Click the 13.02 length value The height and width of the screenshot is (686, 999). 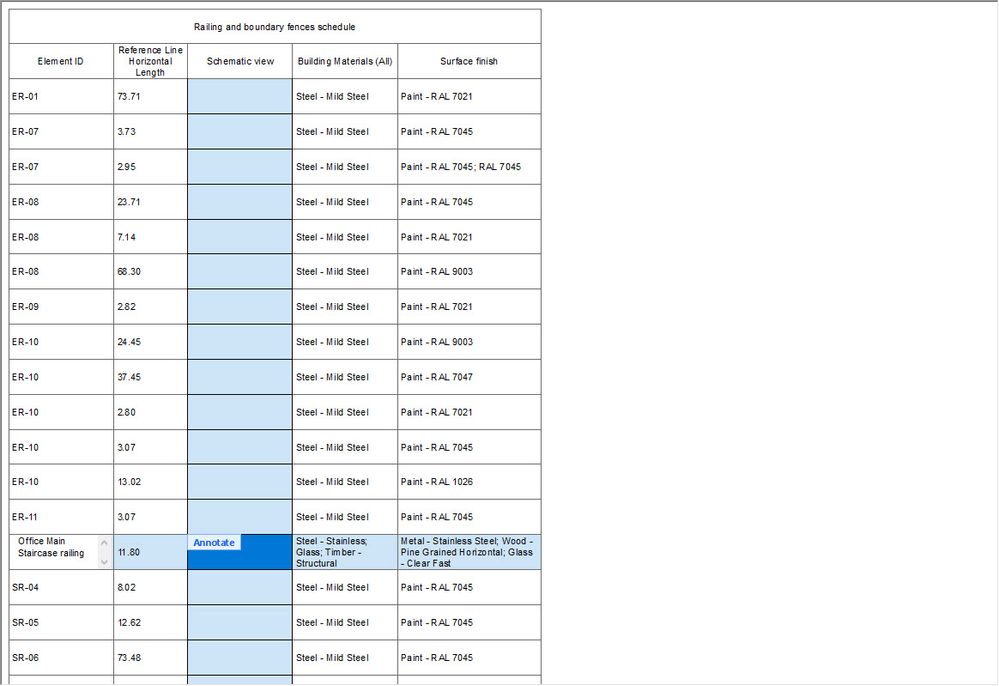(x=129, y=482)
